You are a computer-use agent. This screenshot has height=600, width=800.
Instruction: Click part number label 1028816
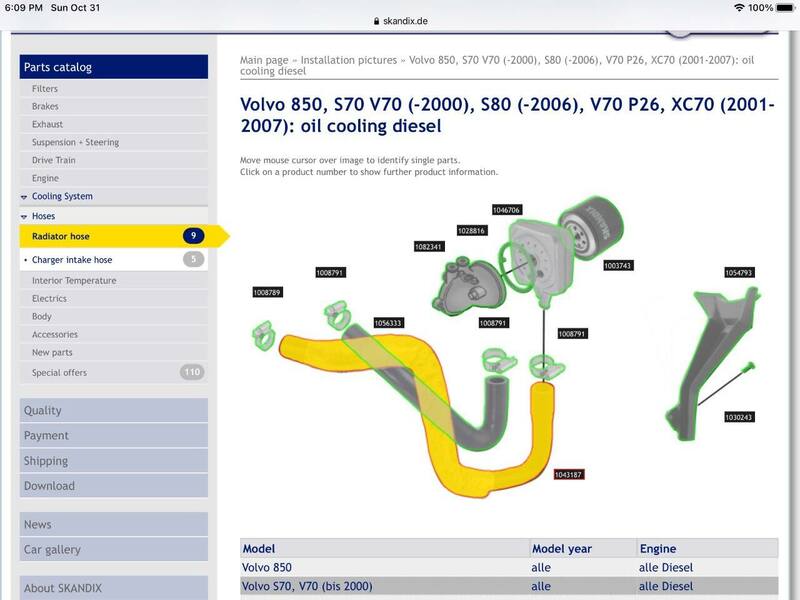[471, 231]
